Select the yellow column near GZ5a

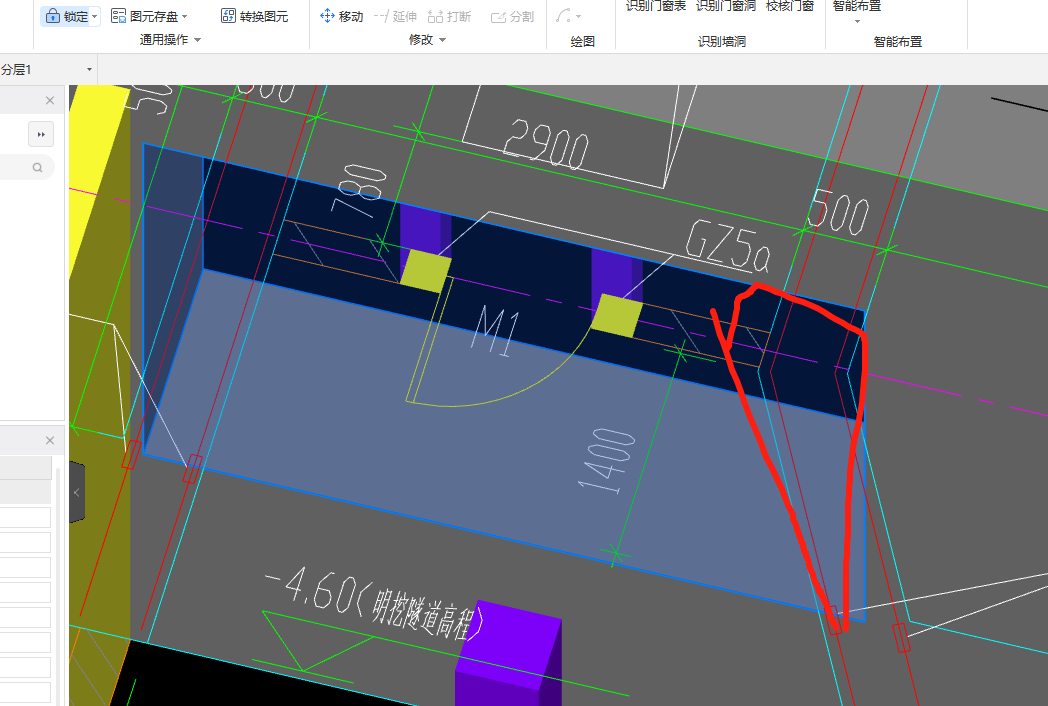617,315
